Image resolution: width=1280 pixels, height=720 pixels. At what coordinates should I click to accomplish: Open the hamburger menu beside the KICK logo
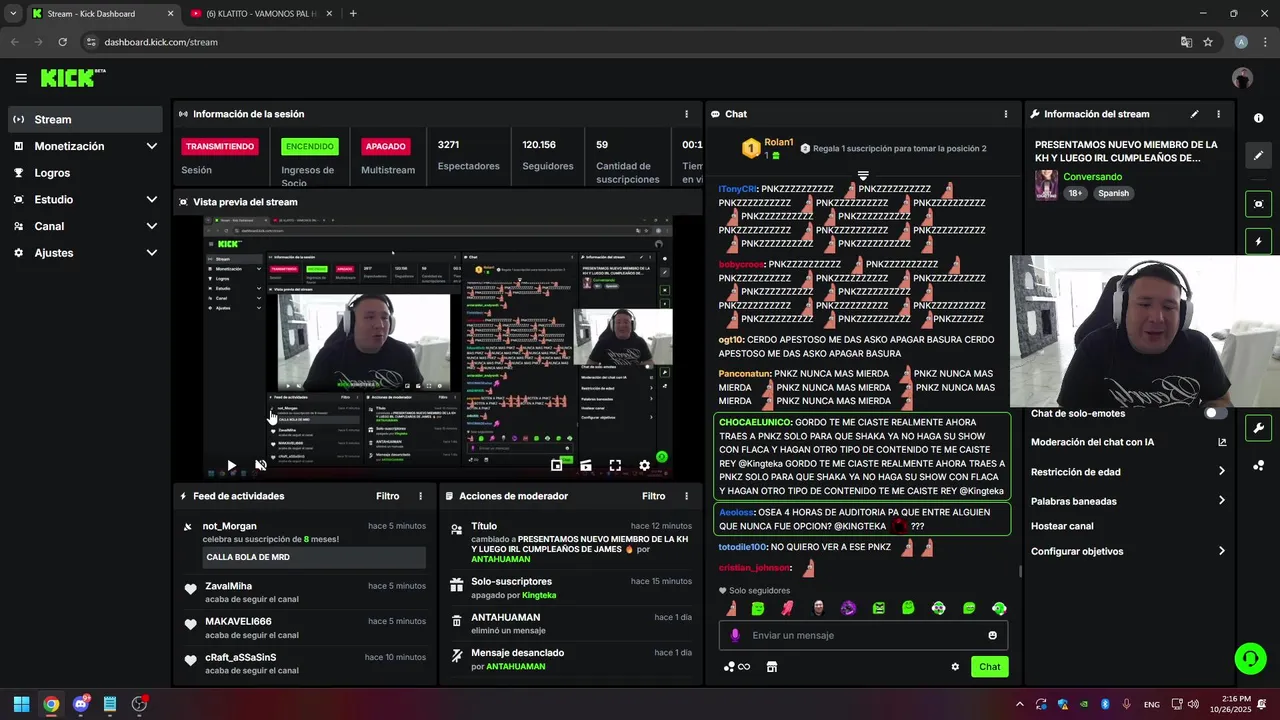coord(21,78)
